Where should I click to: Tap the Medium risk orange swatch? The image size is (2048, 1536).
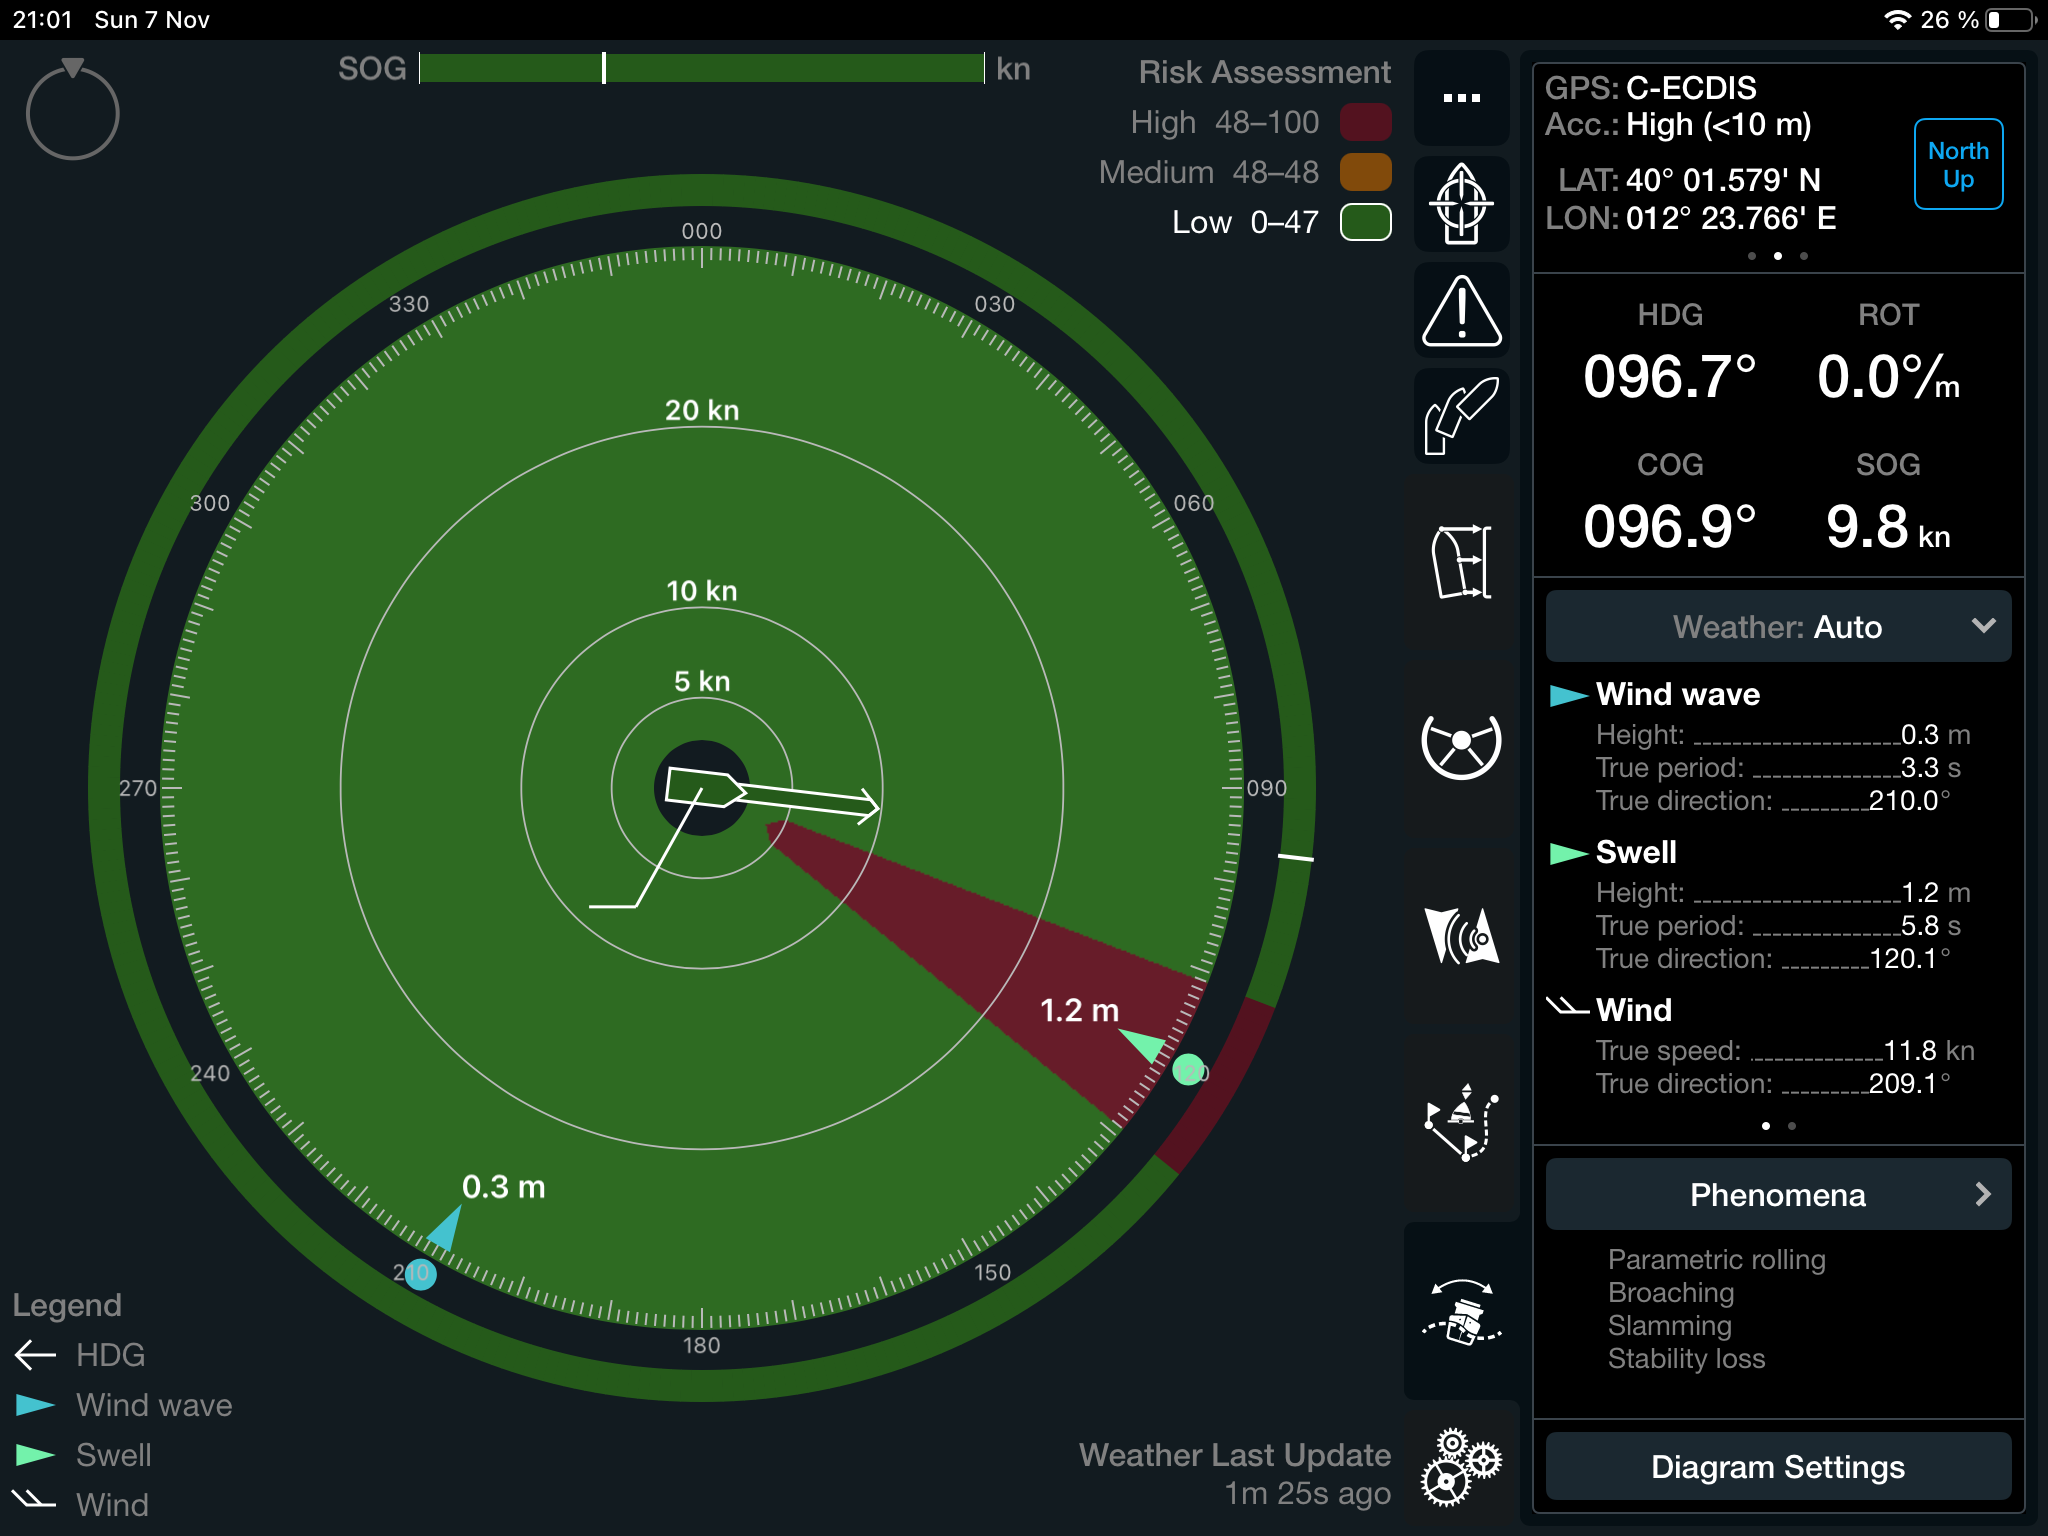click(1365, 172)
